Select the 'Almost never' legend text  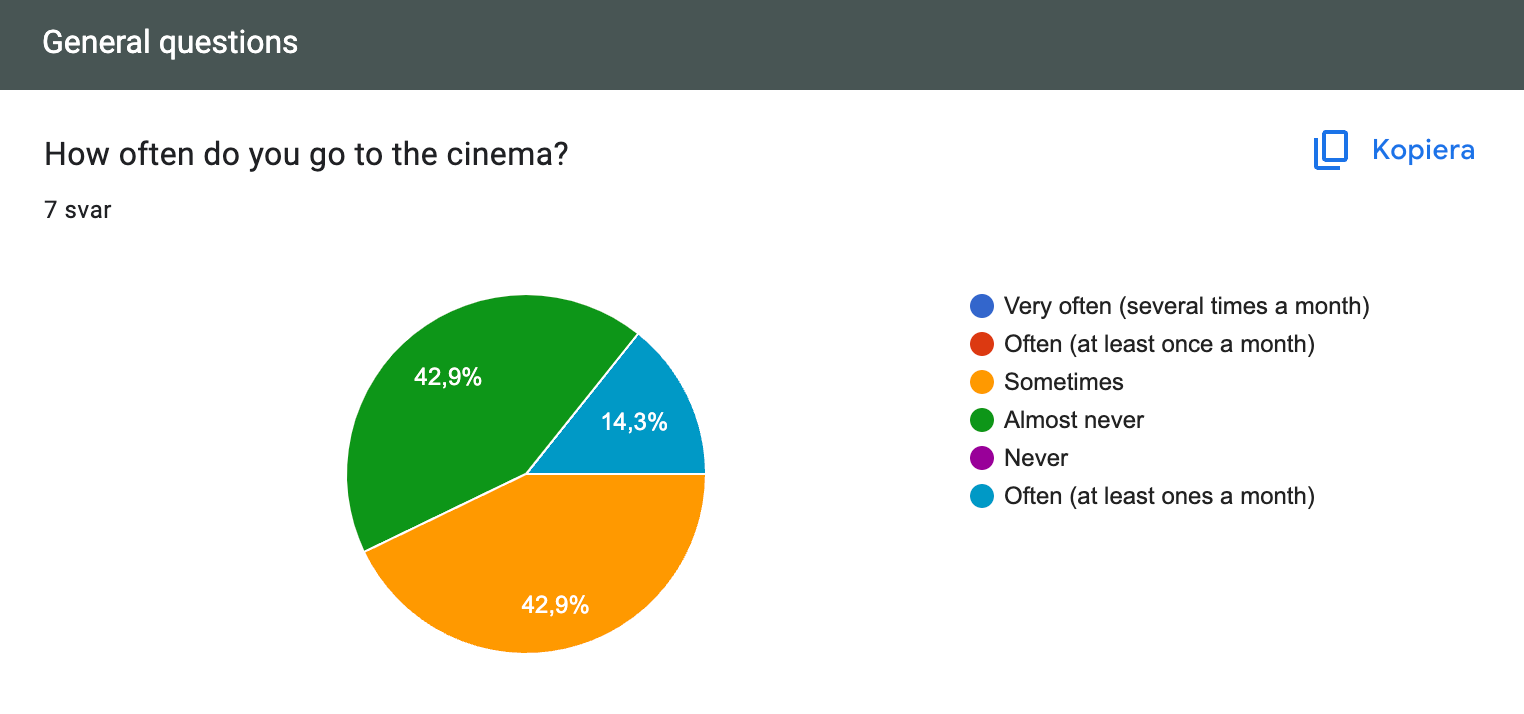(1074, 420)
